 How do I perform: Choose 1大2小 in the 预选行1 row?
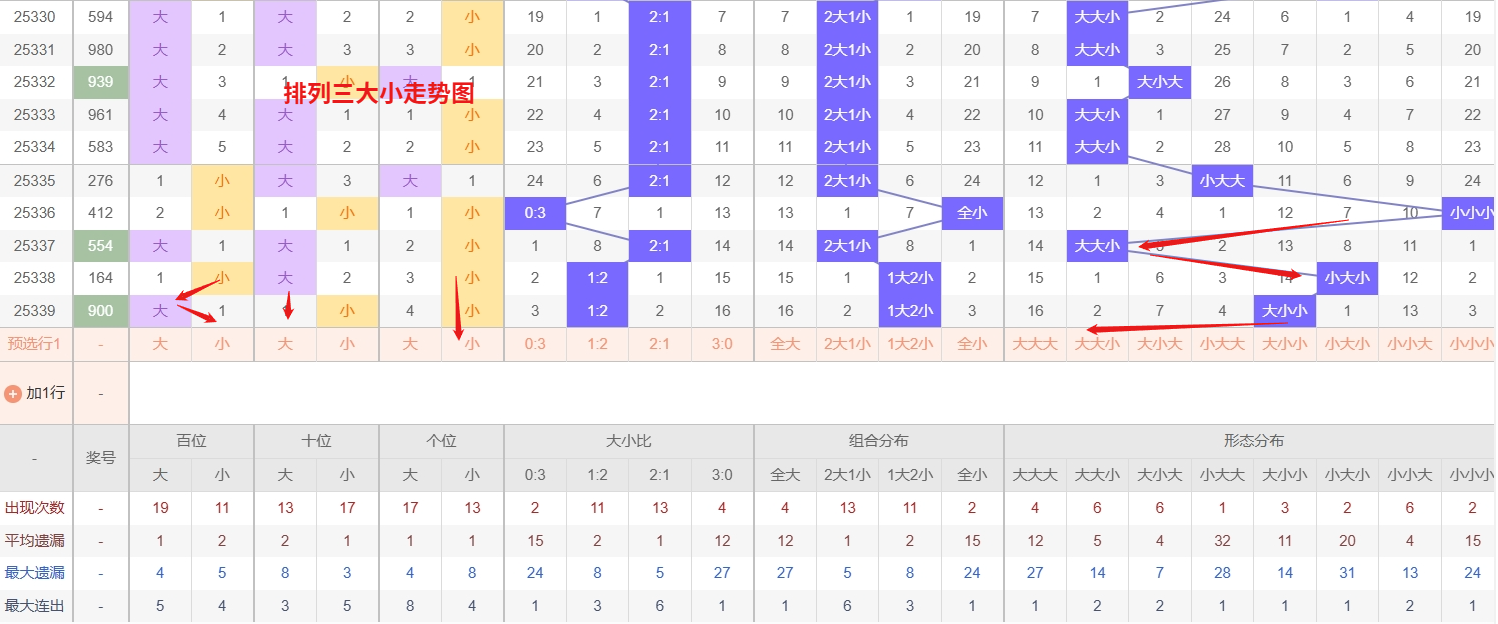point(910,344)
